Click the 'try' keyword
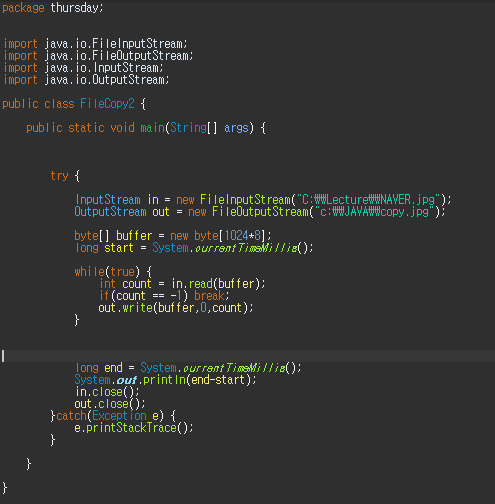The width and height of the screenshot is (495, 504). 59,176
